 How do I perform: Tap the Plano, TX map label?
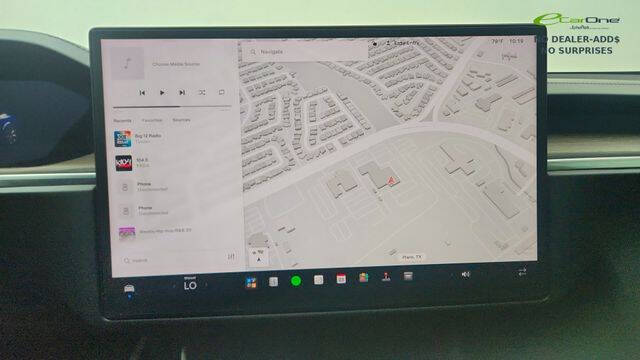point(412,257)
